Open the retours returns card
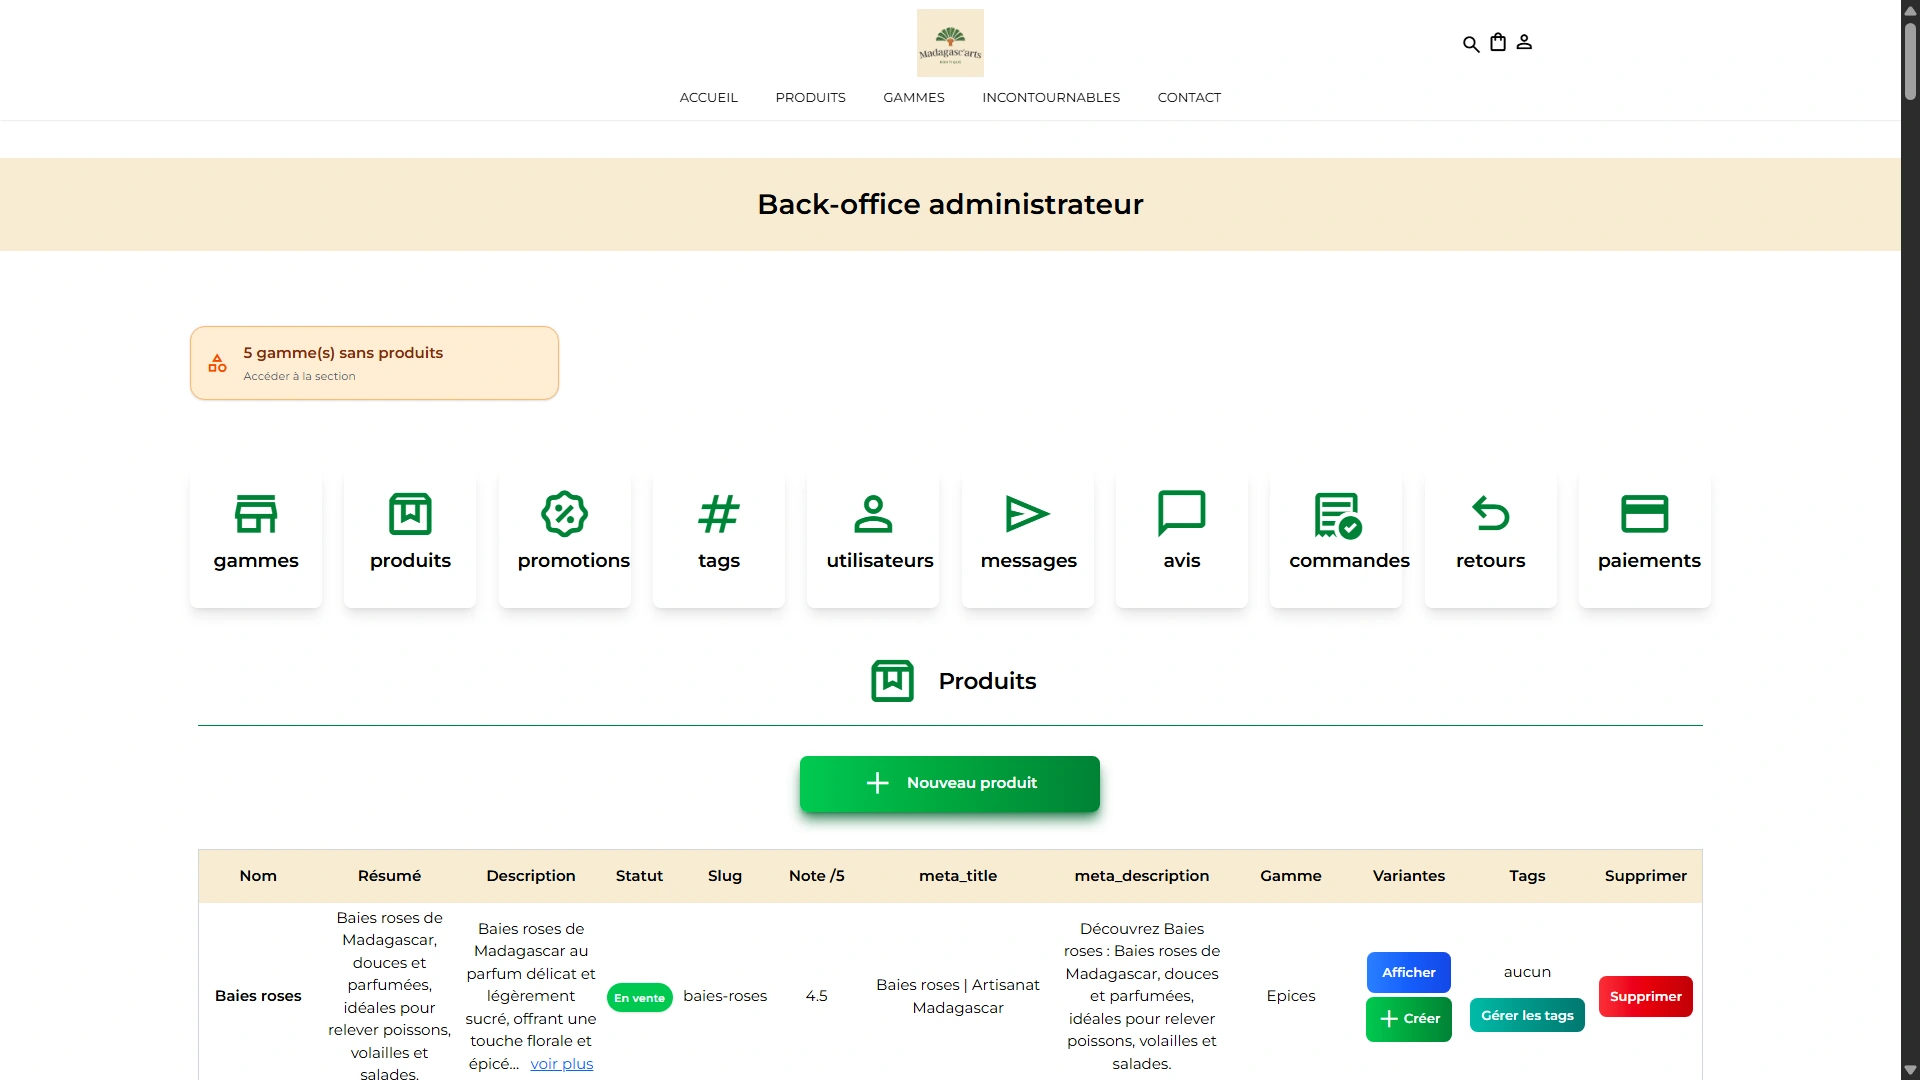The image size is (1920, 1080). [x=1491, y=540]
